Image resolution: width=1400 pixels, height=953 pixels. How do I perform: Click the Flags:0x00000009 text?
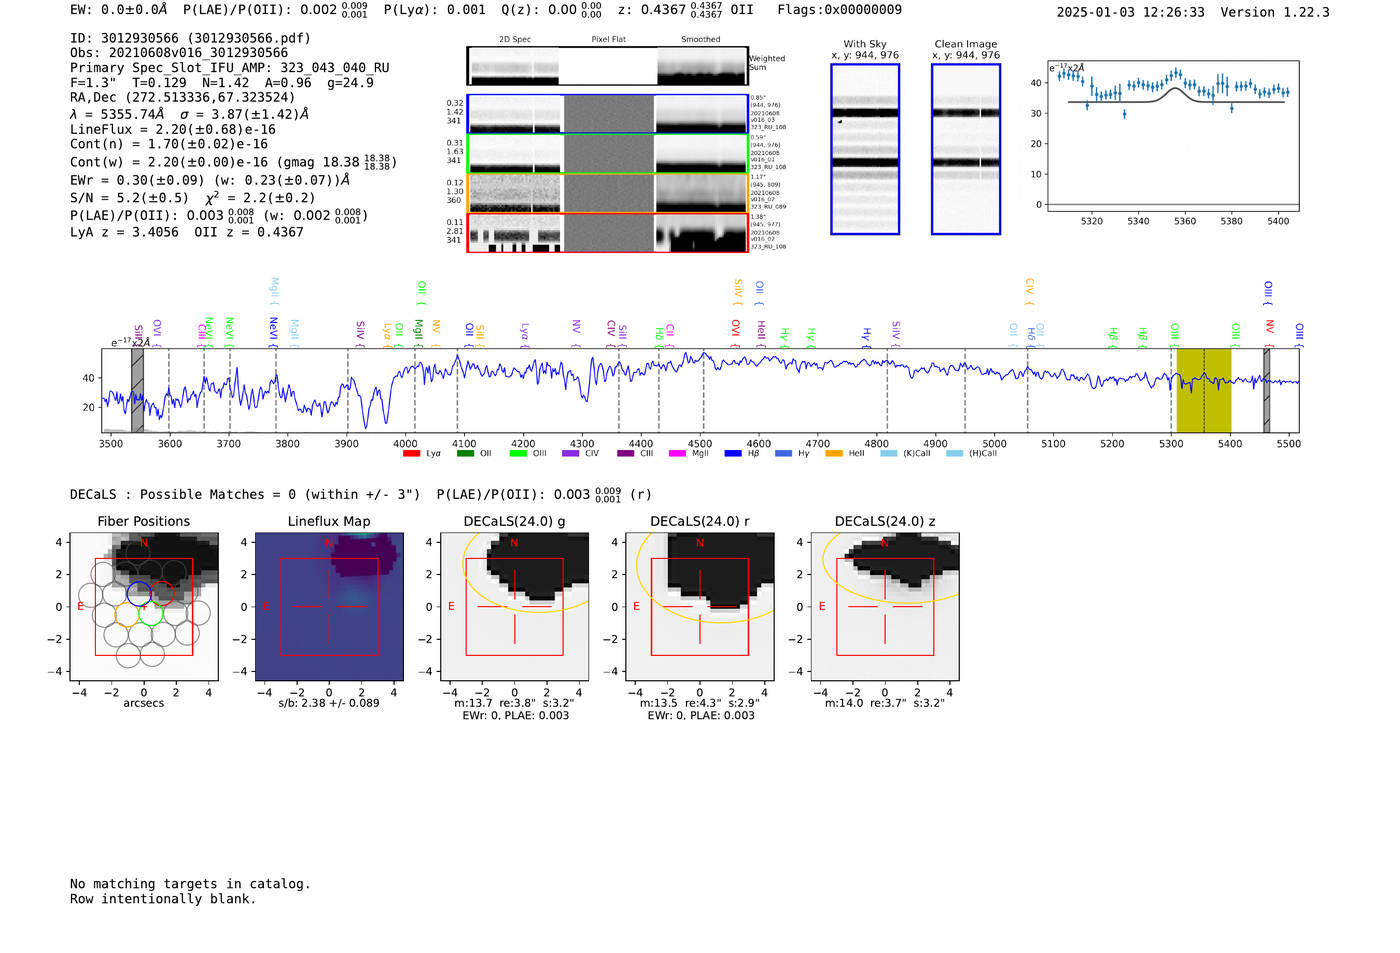840,9
